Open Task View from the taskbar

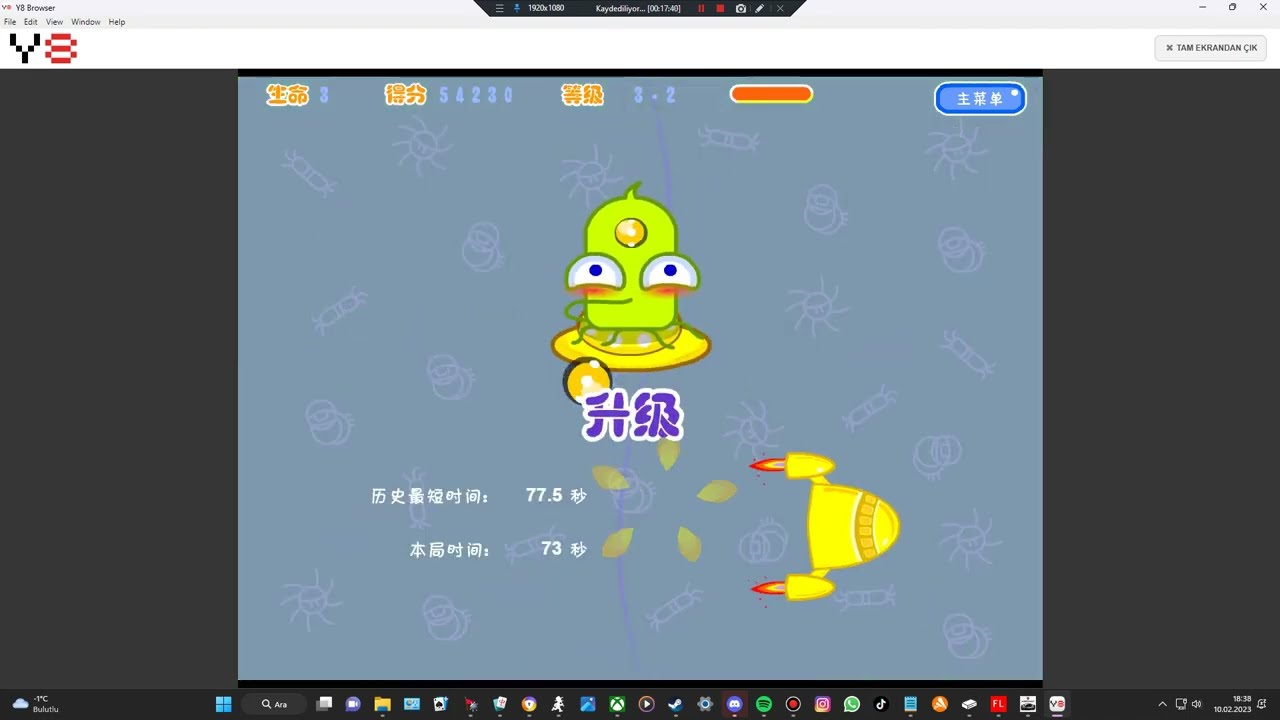pyautogui.click(x=324, y=704)
